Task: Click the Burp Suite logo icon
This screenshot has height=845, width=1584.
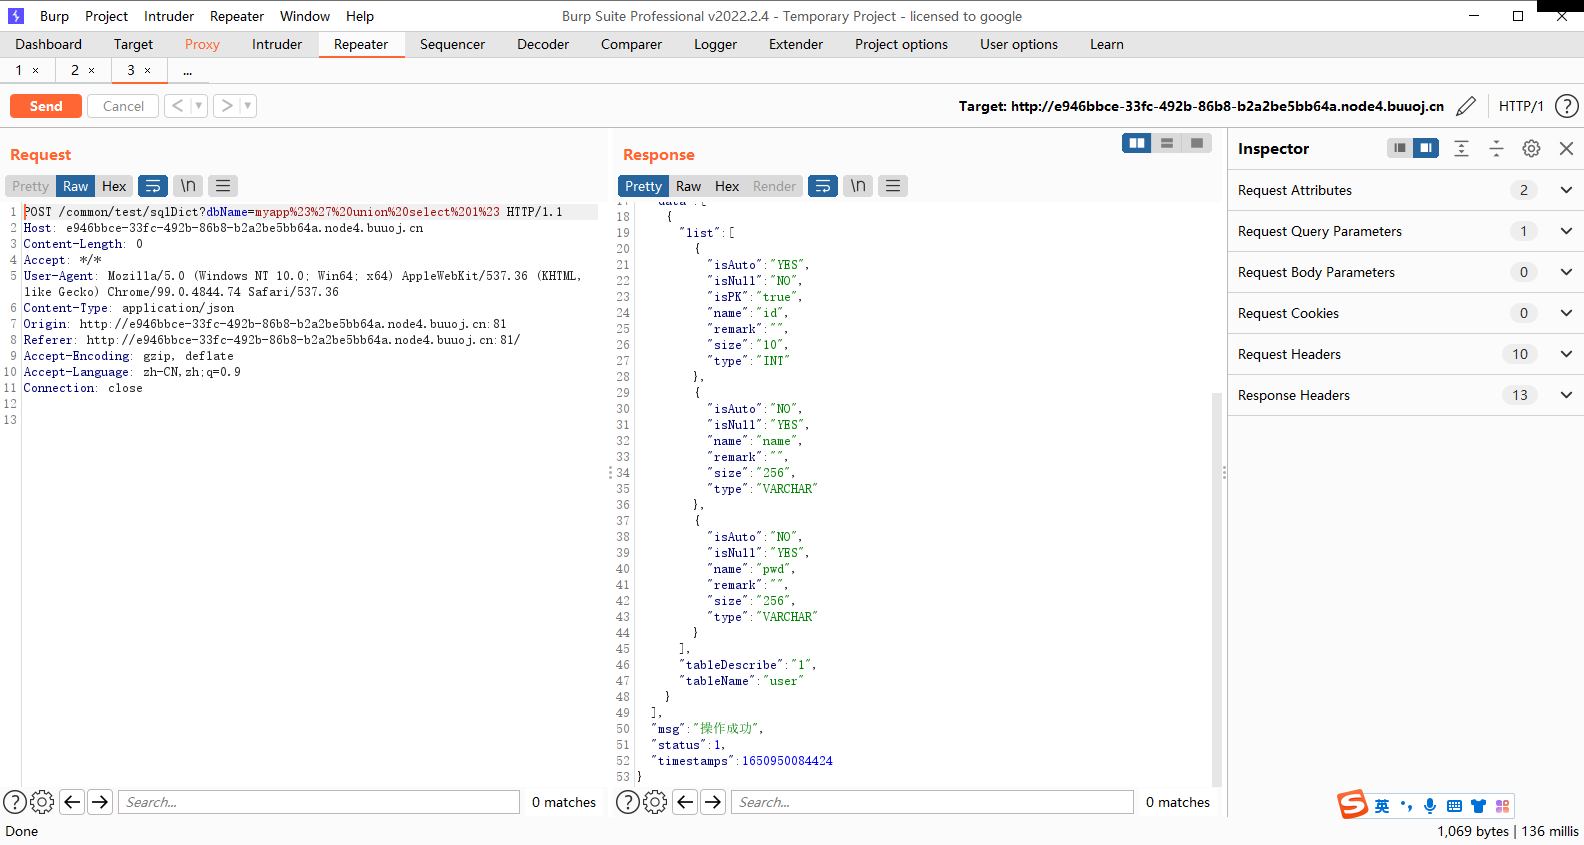Action: 16,16
